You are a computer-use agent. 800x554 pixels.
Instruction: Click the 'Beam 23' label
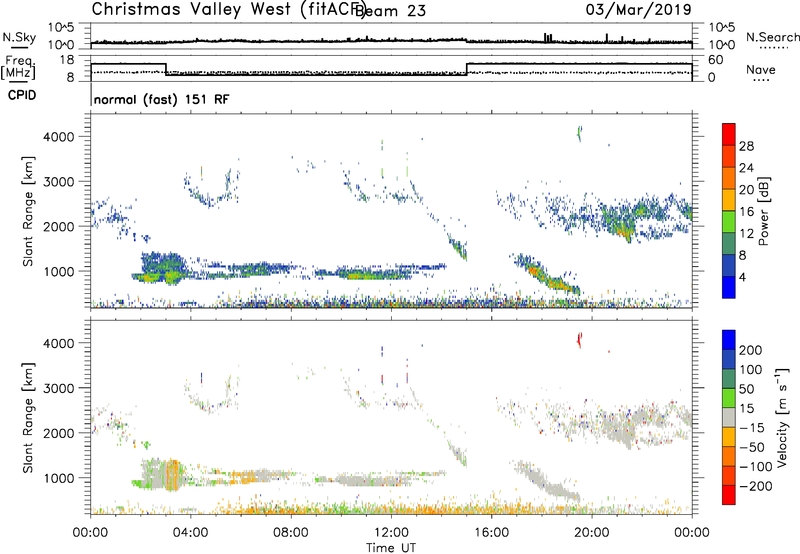point(390,11)
